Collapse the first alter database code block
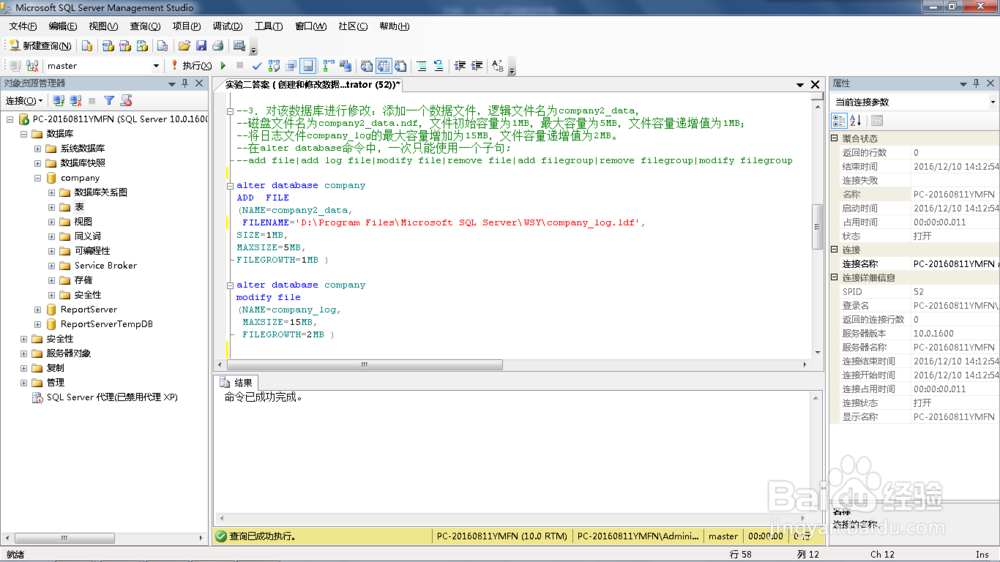This screenshot has width=1000, height=562. click(x=230, y=186)
